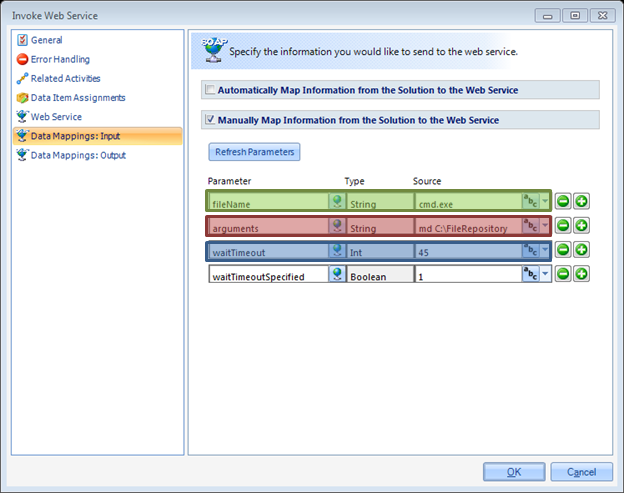Cancel the Invoke Web Service dialog

tap(581, 472)
